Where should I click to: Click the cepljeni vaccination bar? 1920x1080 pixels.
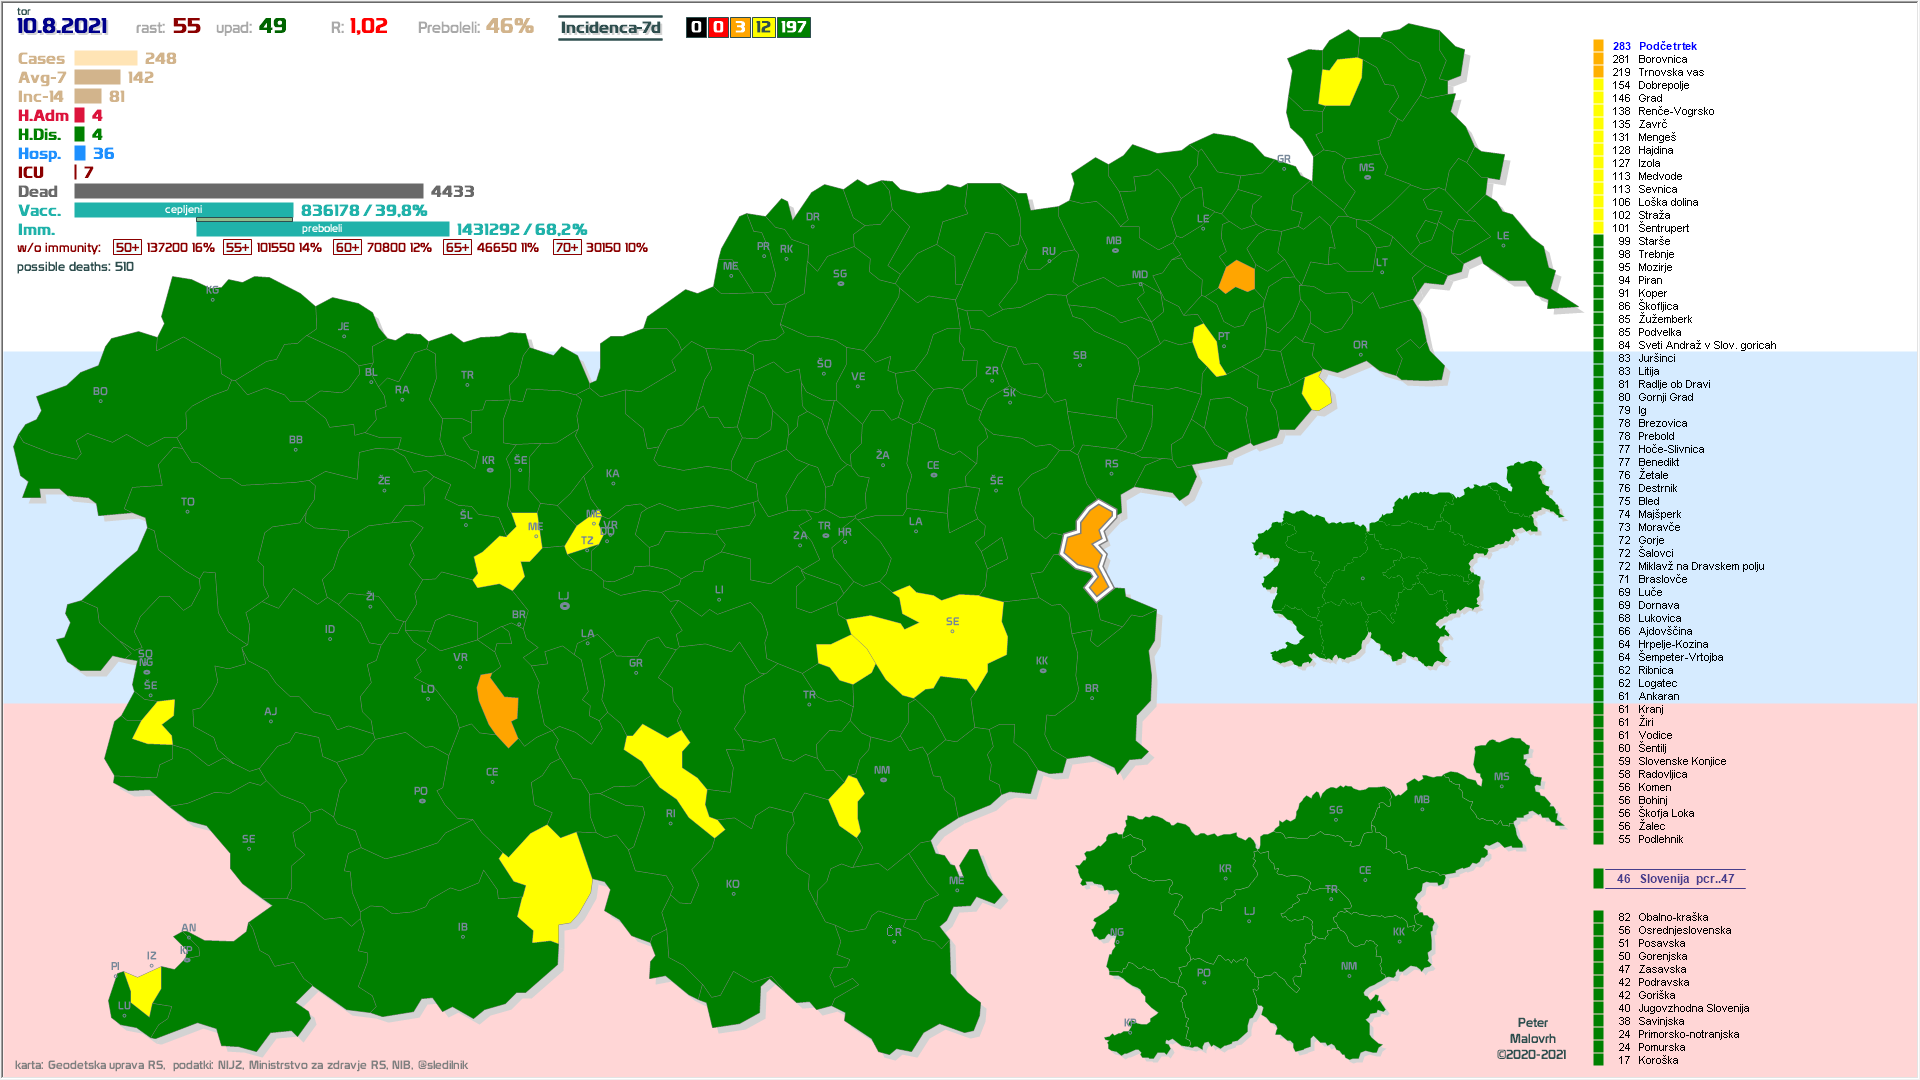183,210
